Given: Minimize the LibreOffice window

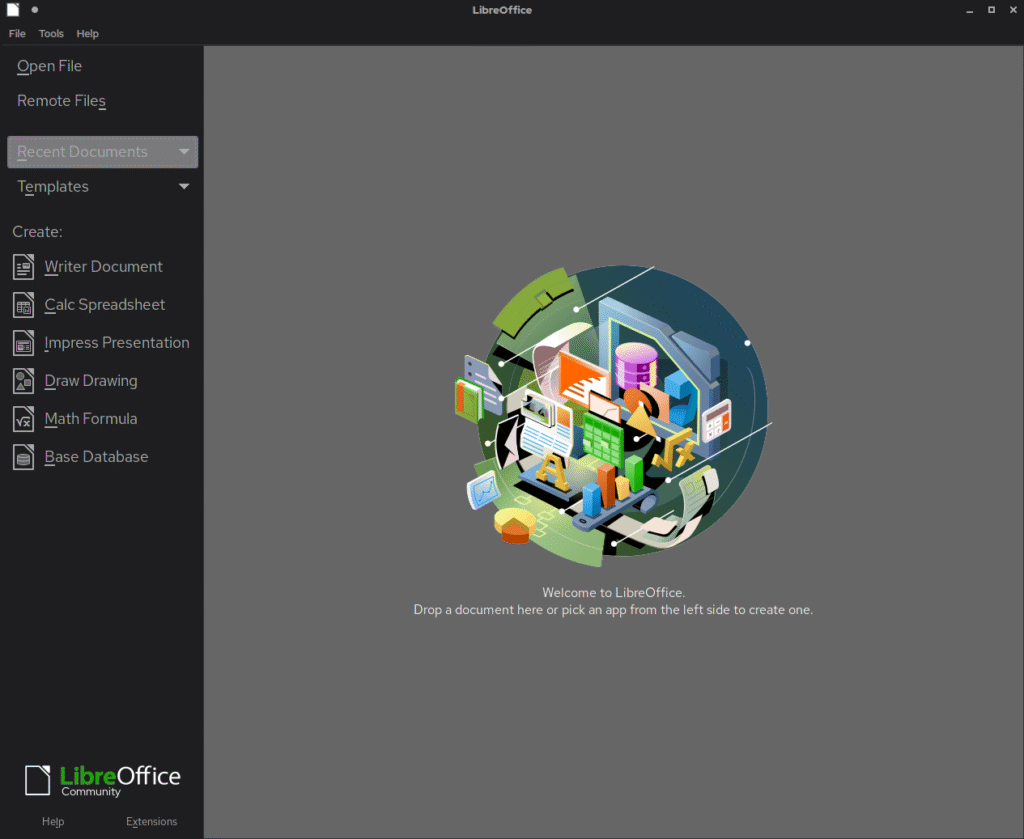Looking at the screenshot, I should tap(970, 10).
